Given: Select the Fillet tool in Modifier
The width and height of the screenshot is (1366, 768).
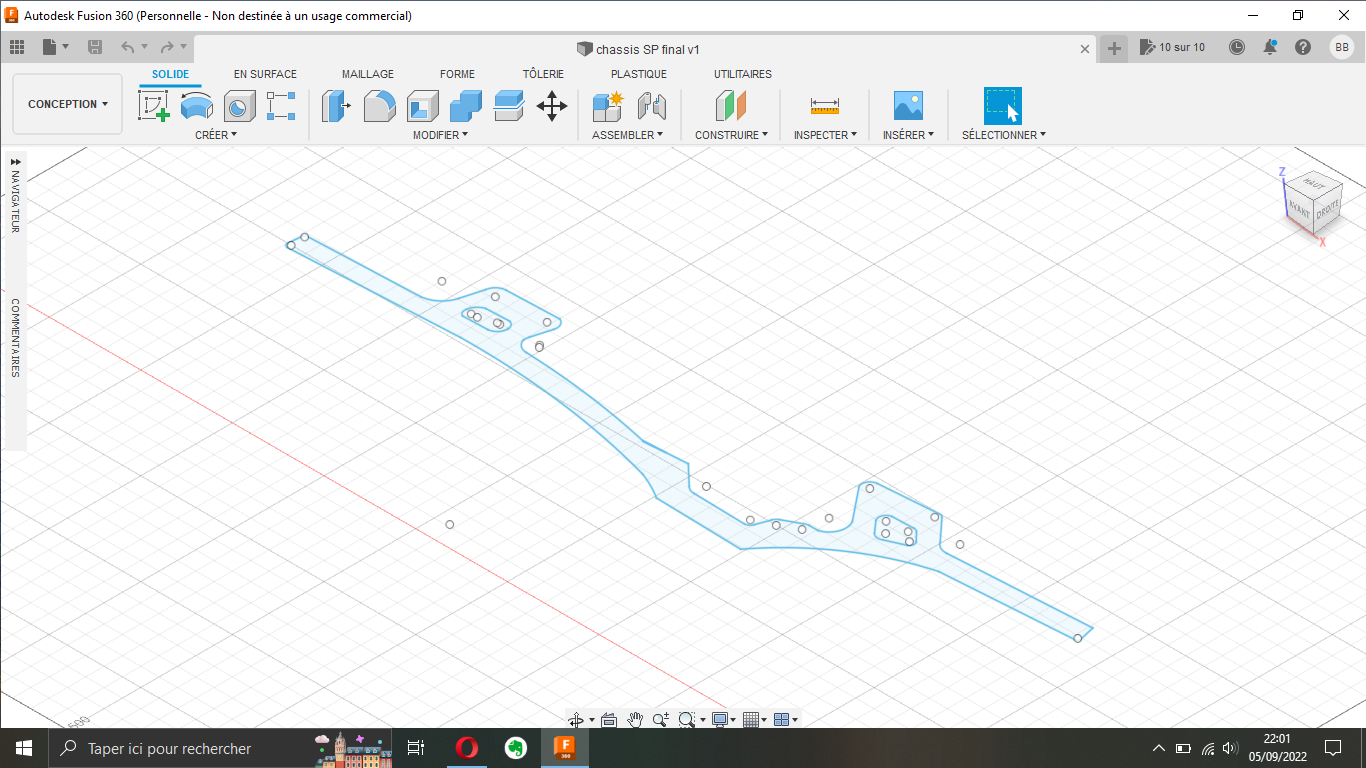Looking at the screenshot, I should click(x=379, y=106).
